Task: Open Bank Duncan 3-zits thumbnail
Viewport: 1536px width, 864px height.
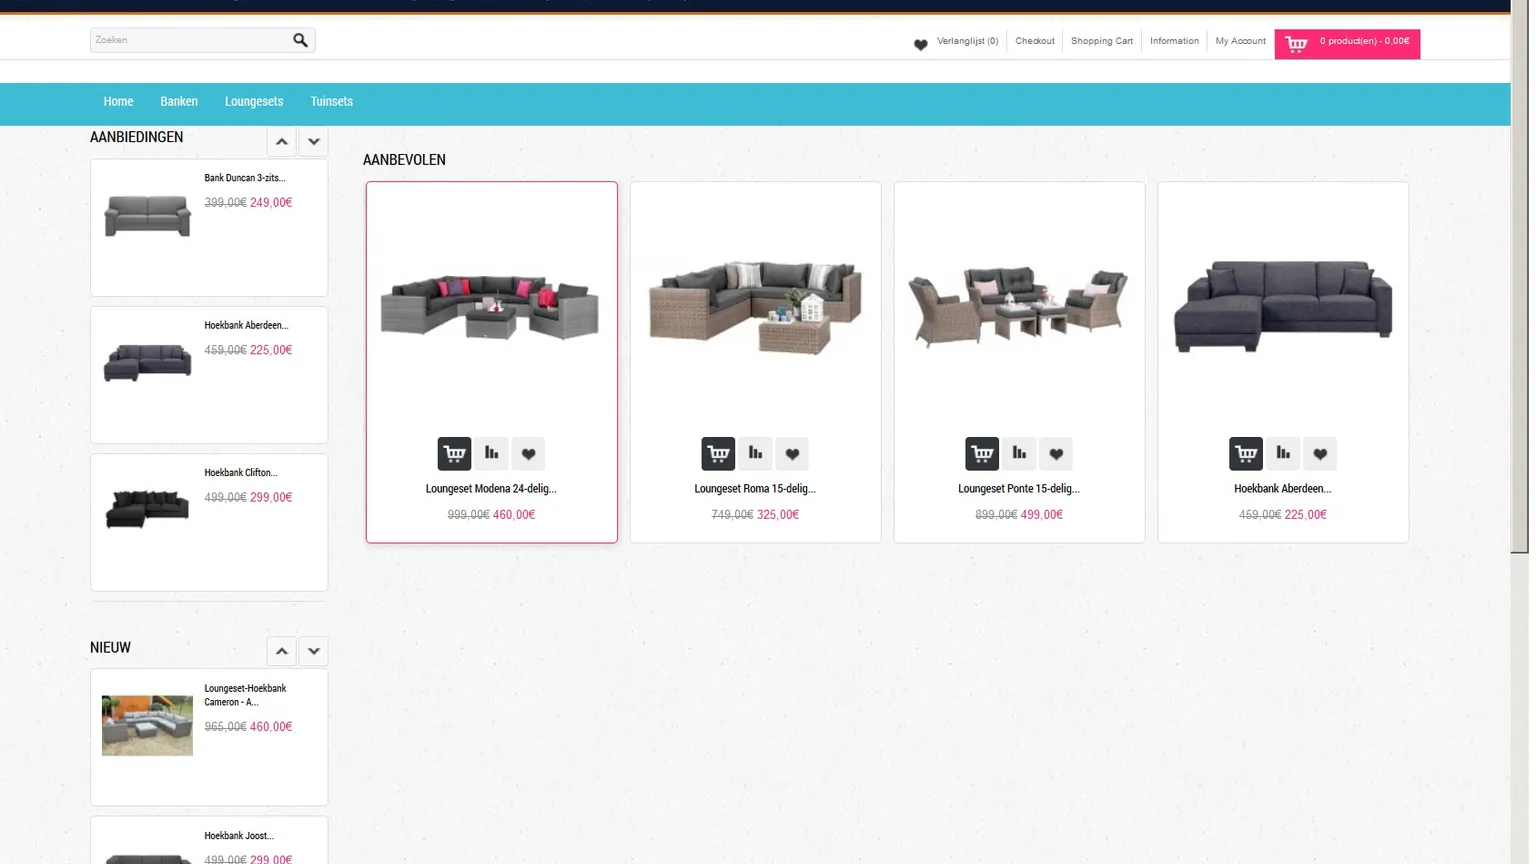Action: tap(147, 216)
